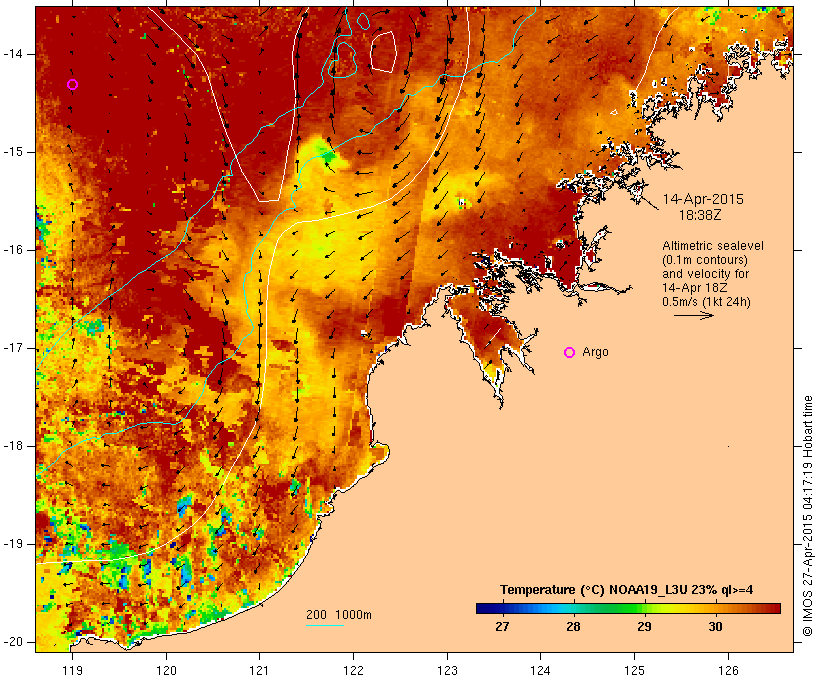The image size is (820, 680).
Task: Click longitude axis label '126'
Action: (x=728, y=670)
